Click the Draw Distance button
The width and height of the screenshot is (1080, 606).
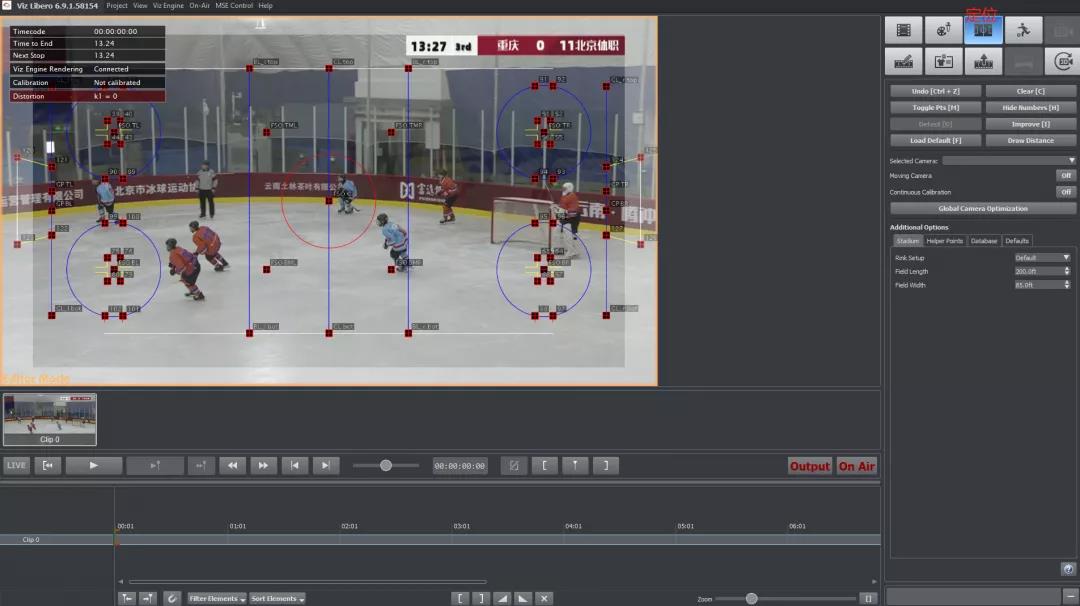[x=1030, y=140]
